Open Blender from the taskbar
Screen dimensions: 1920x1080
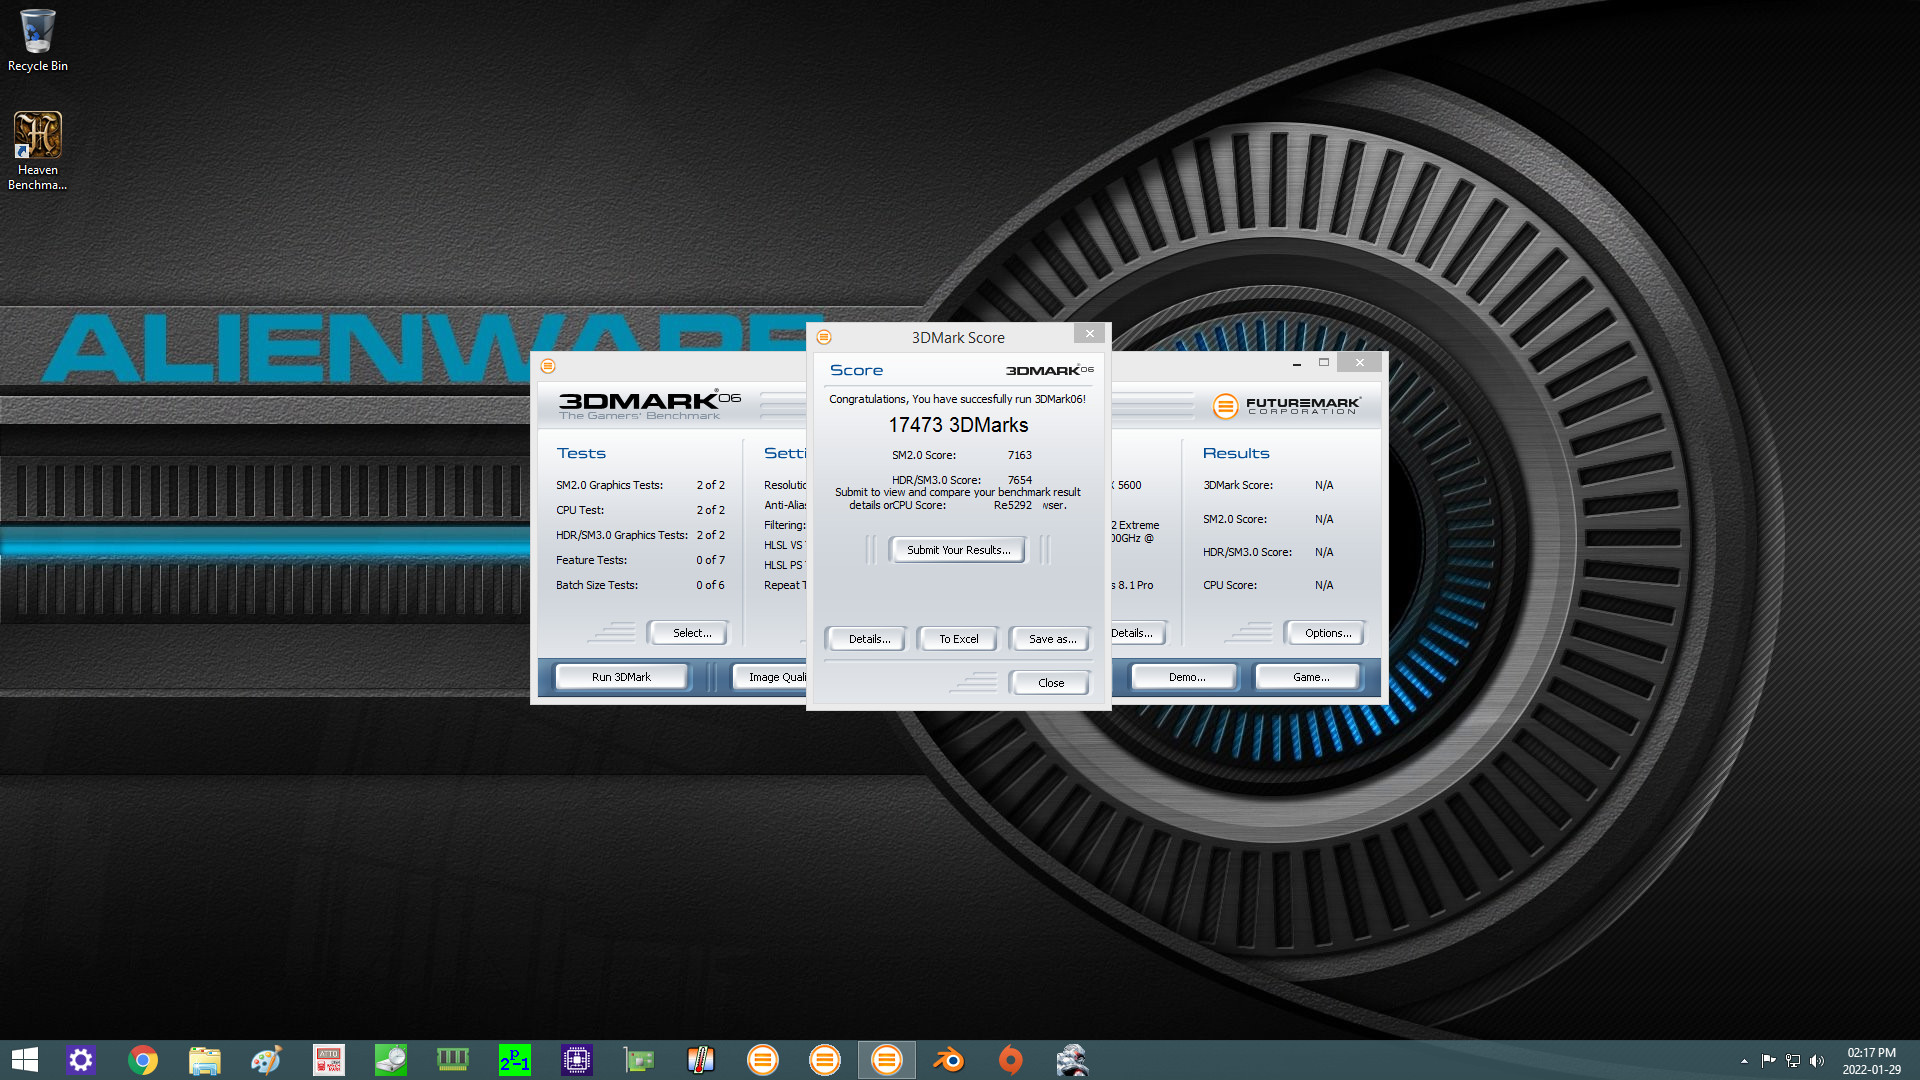pyautogui.click(x=948, y=1060)
